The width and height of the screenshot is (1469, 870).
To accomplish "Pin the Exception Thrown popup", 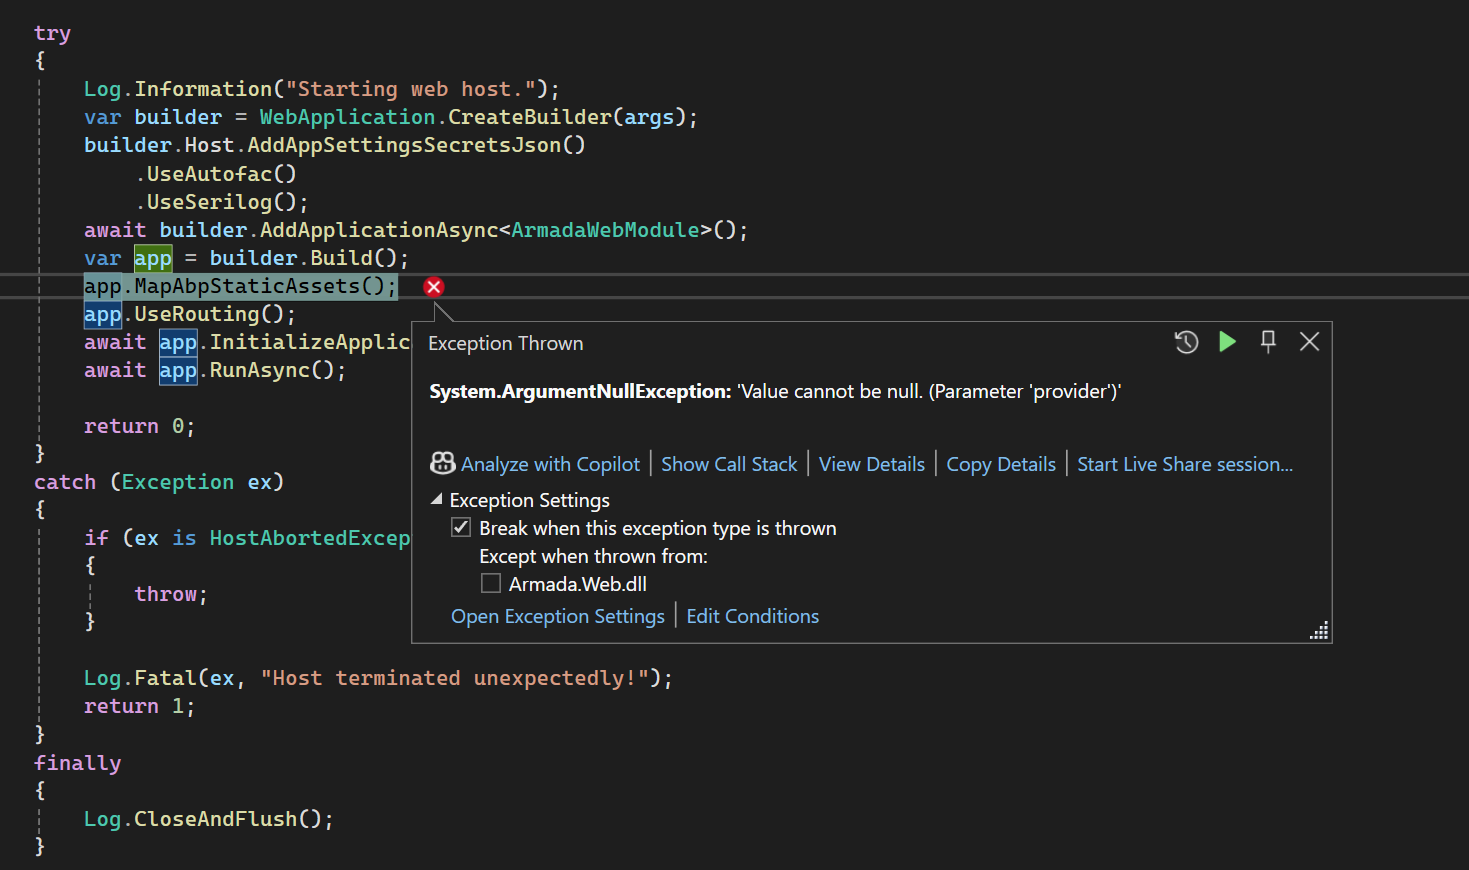I will pos(1268,342).
